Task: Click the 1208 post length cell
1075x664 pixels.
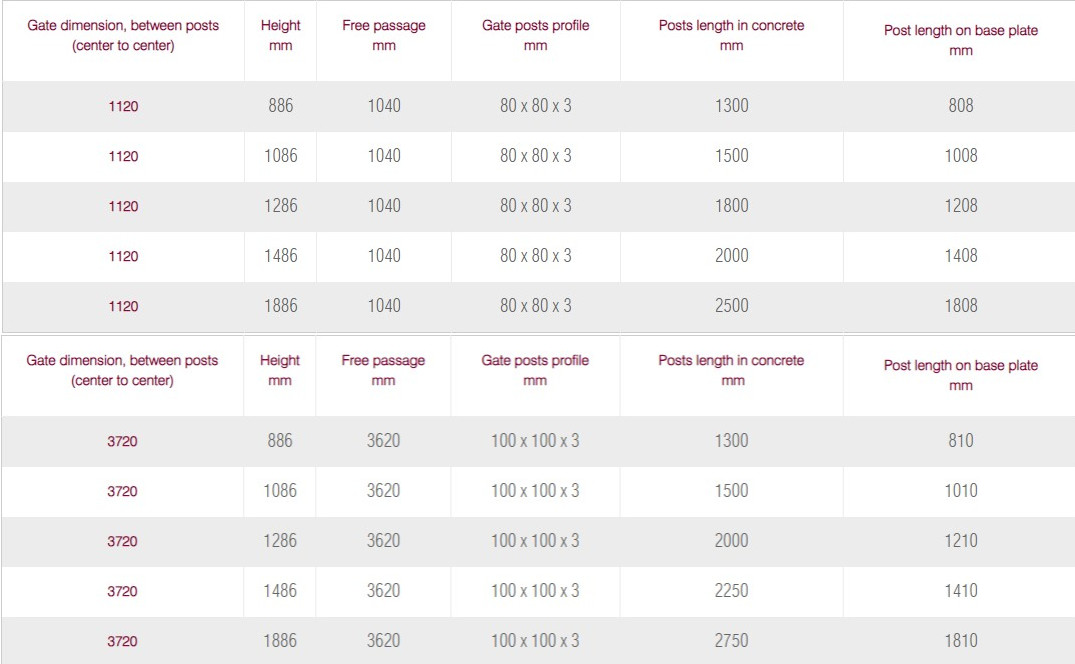Action: pyautogui.click(x=960, y=205)
